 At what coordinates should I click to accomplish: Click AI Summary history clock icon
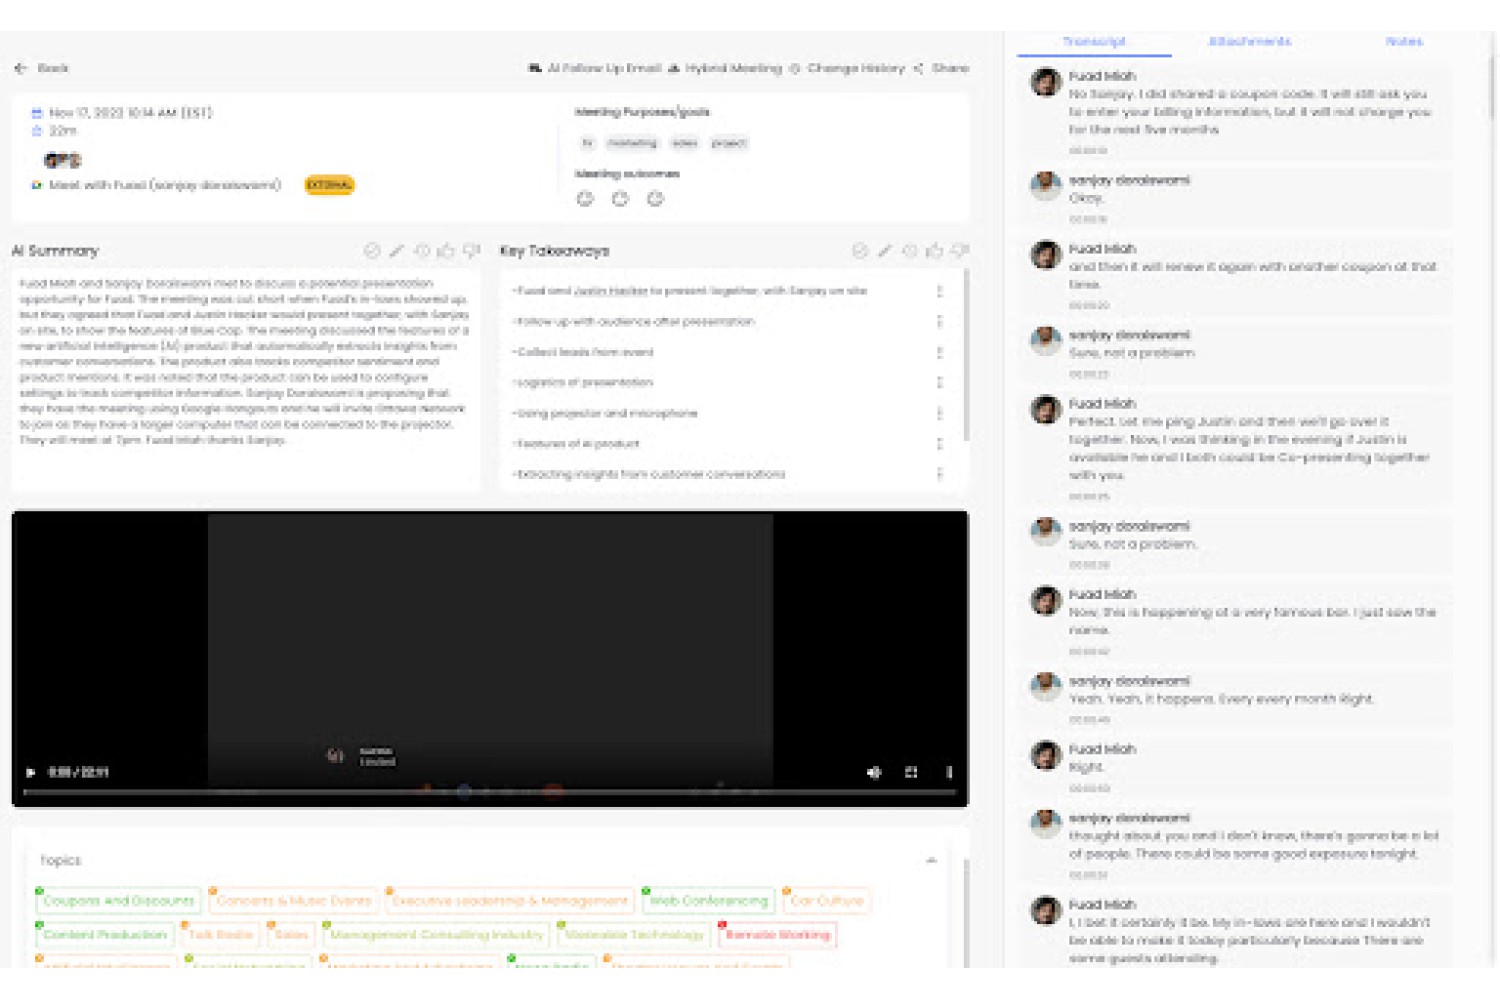click(422, 250)
